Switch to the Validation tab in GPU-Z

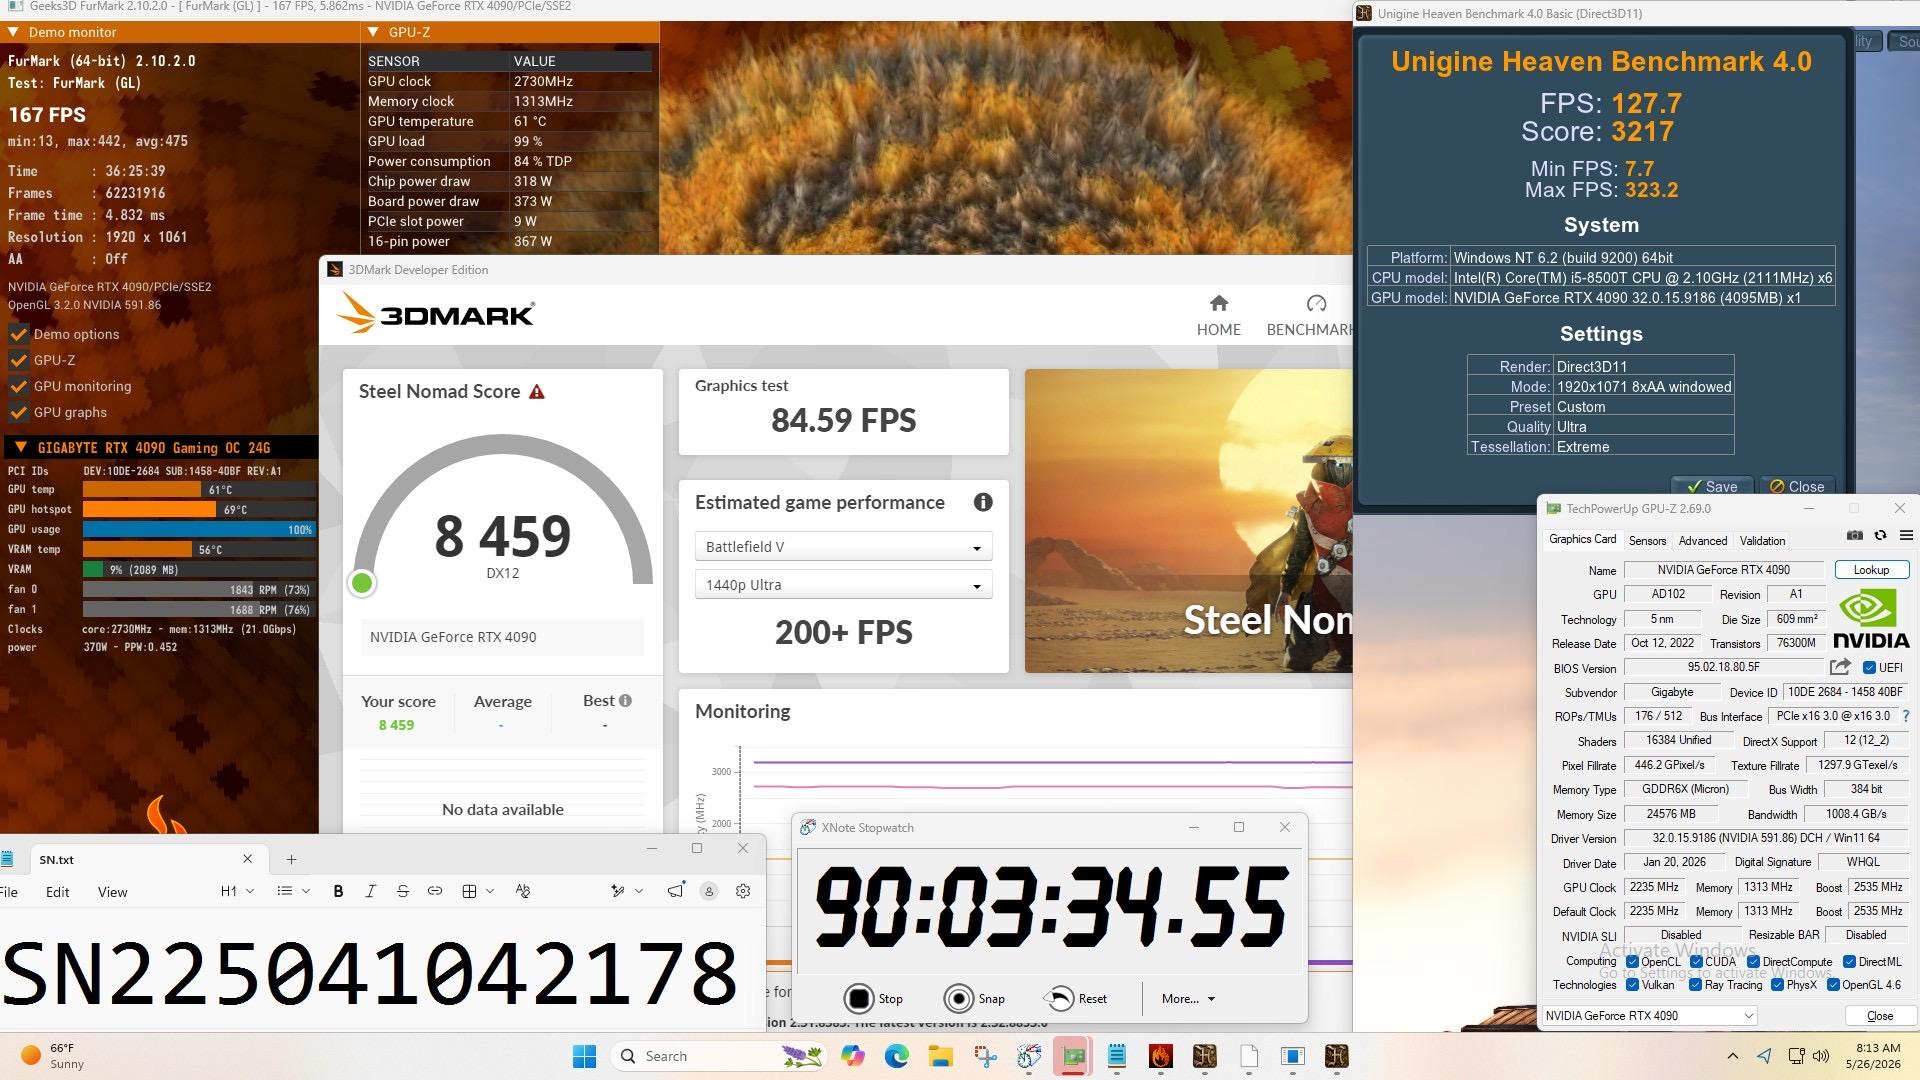tap(1762, 541)
